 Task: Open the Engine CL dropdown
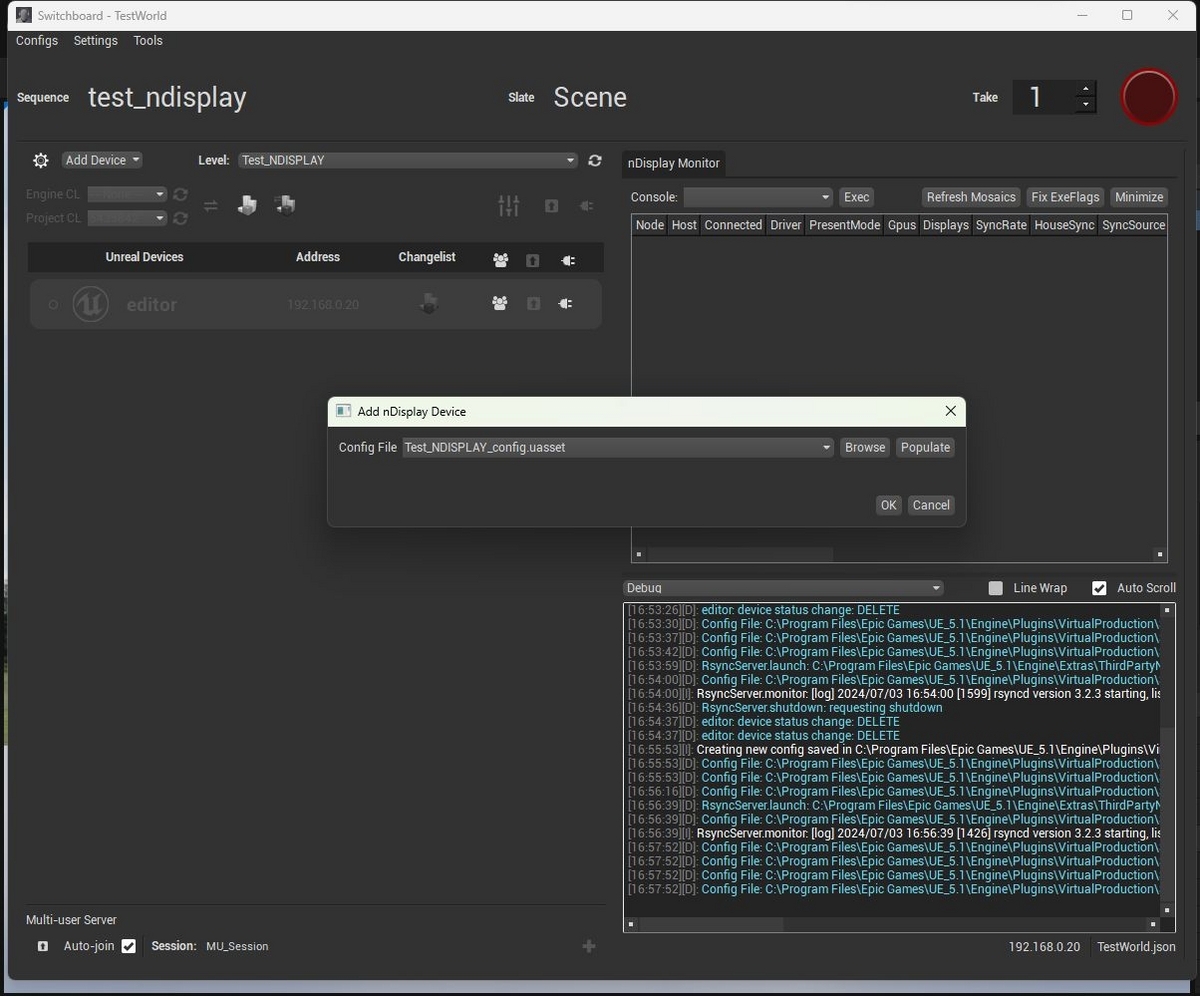coord(127,194)
